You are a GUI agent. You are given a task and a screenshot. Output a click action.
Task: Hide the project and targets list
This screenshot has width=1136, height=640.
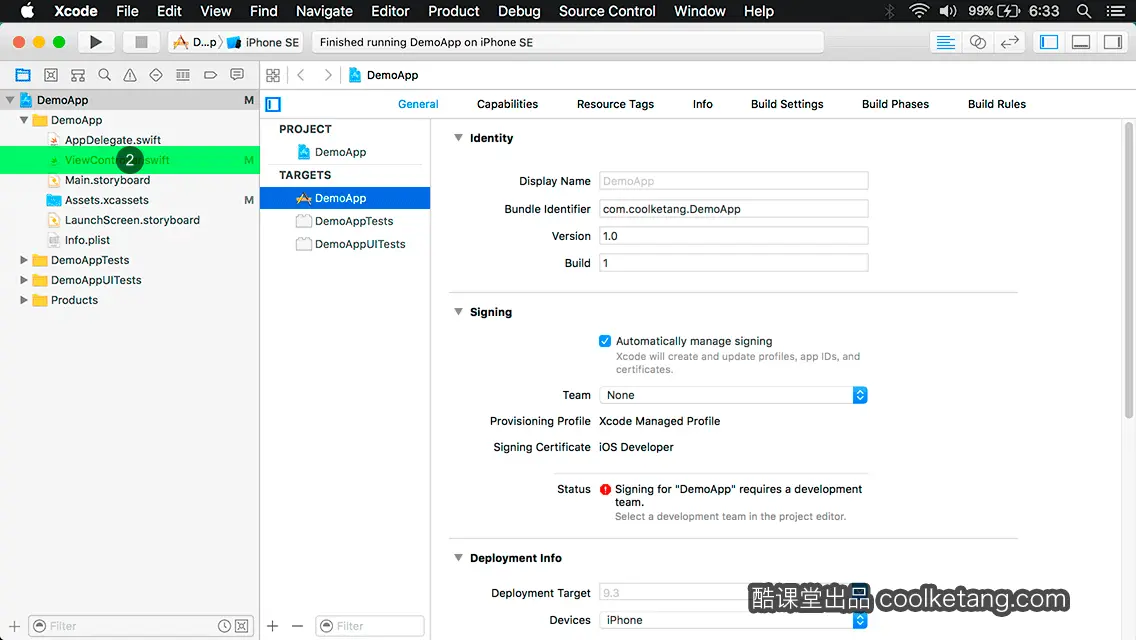[273, 104]
